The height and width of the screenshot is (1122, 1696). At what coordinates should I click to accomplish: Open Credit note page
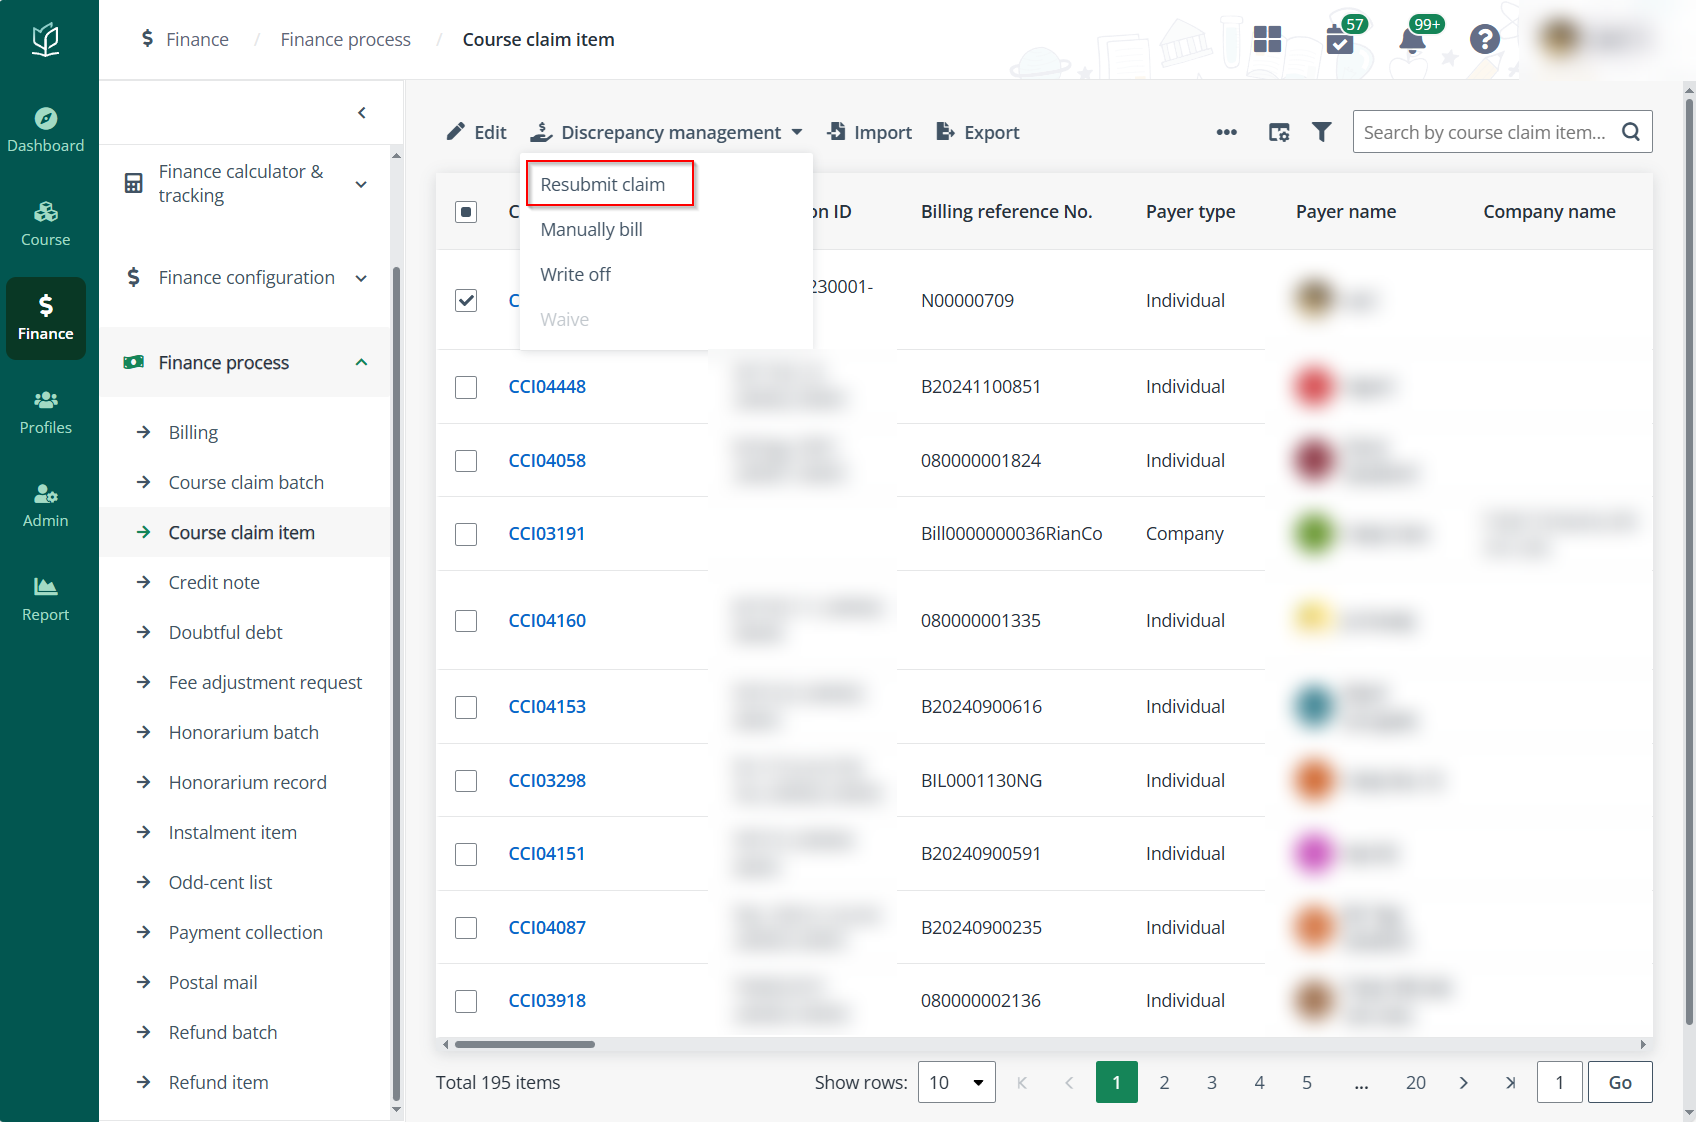click(x=214, y=582)
